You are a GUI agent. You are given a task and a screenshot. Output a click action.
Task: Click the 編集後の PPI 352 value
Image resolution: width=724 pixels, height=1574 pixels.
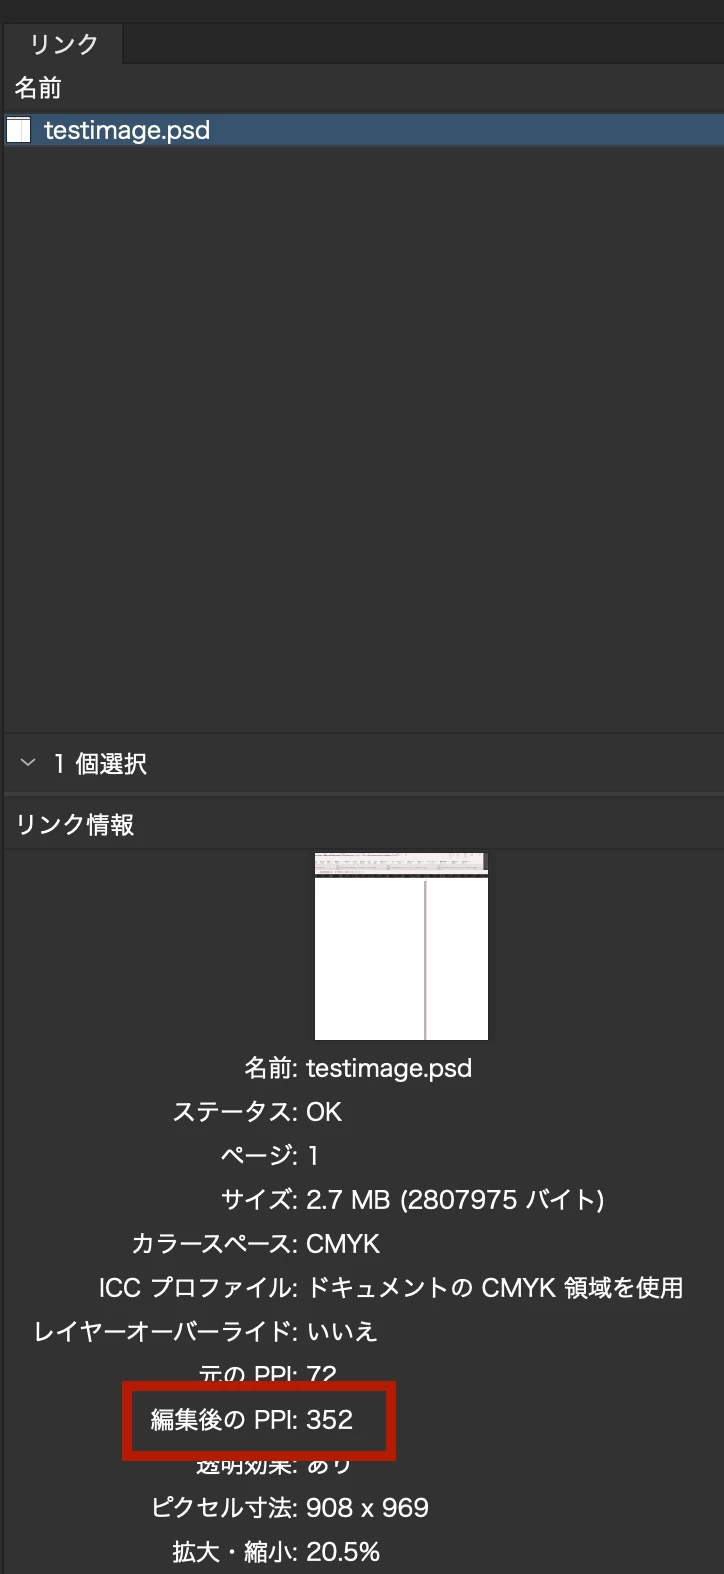tap(330, 1420)
